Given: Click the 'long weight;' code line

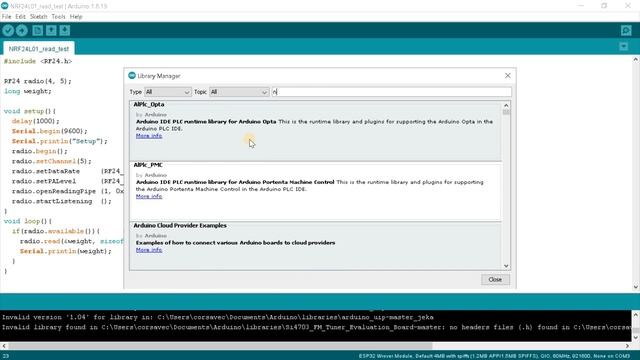Looking at the screenshot, I should click(x=28, y=91).
